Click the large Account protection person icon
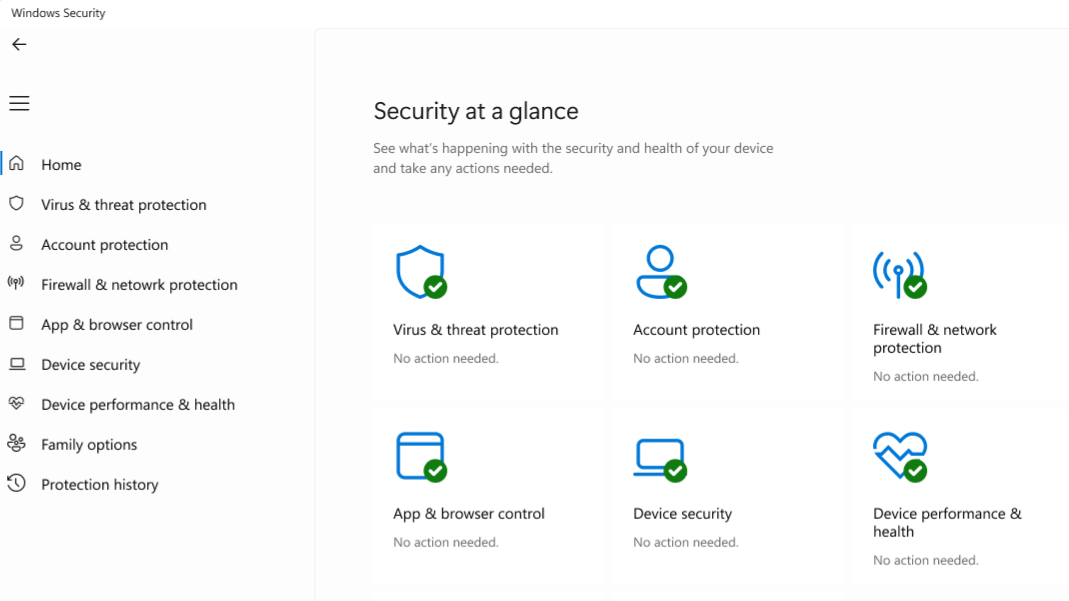Viewport: 1069px width, 601px height. 661,272
